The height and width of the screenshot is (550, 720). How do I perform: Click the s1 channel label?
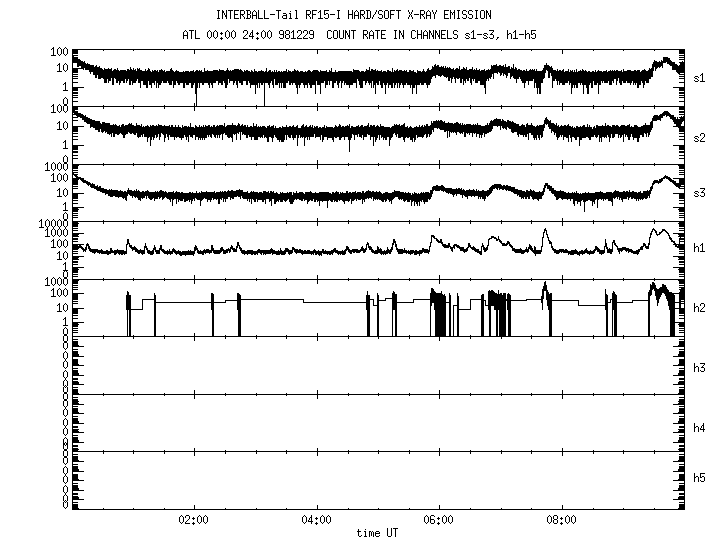[699, 77]
